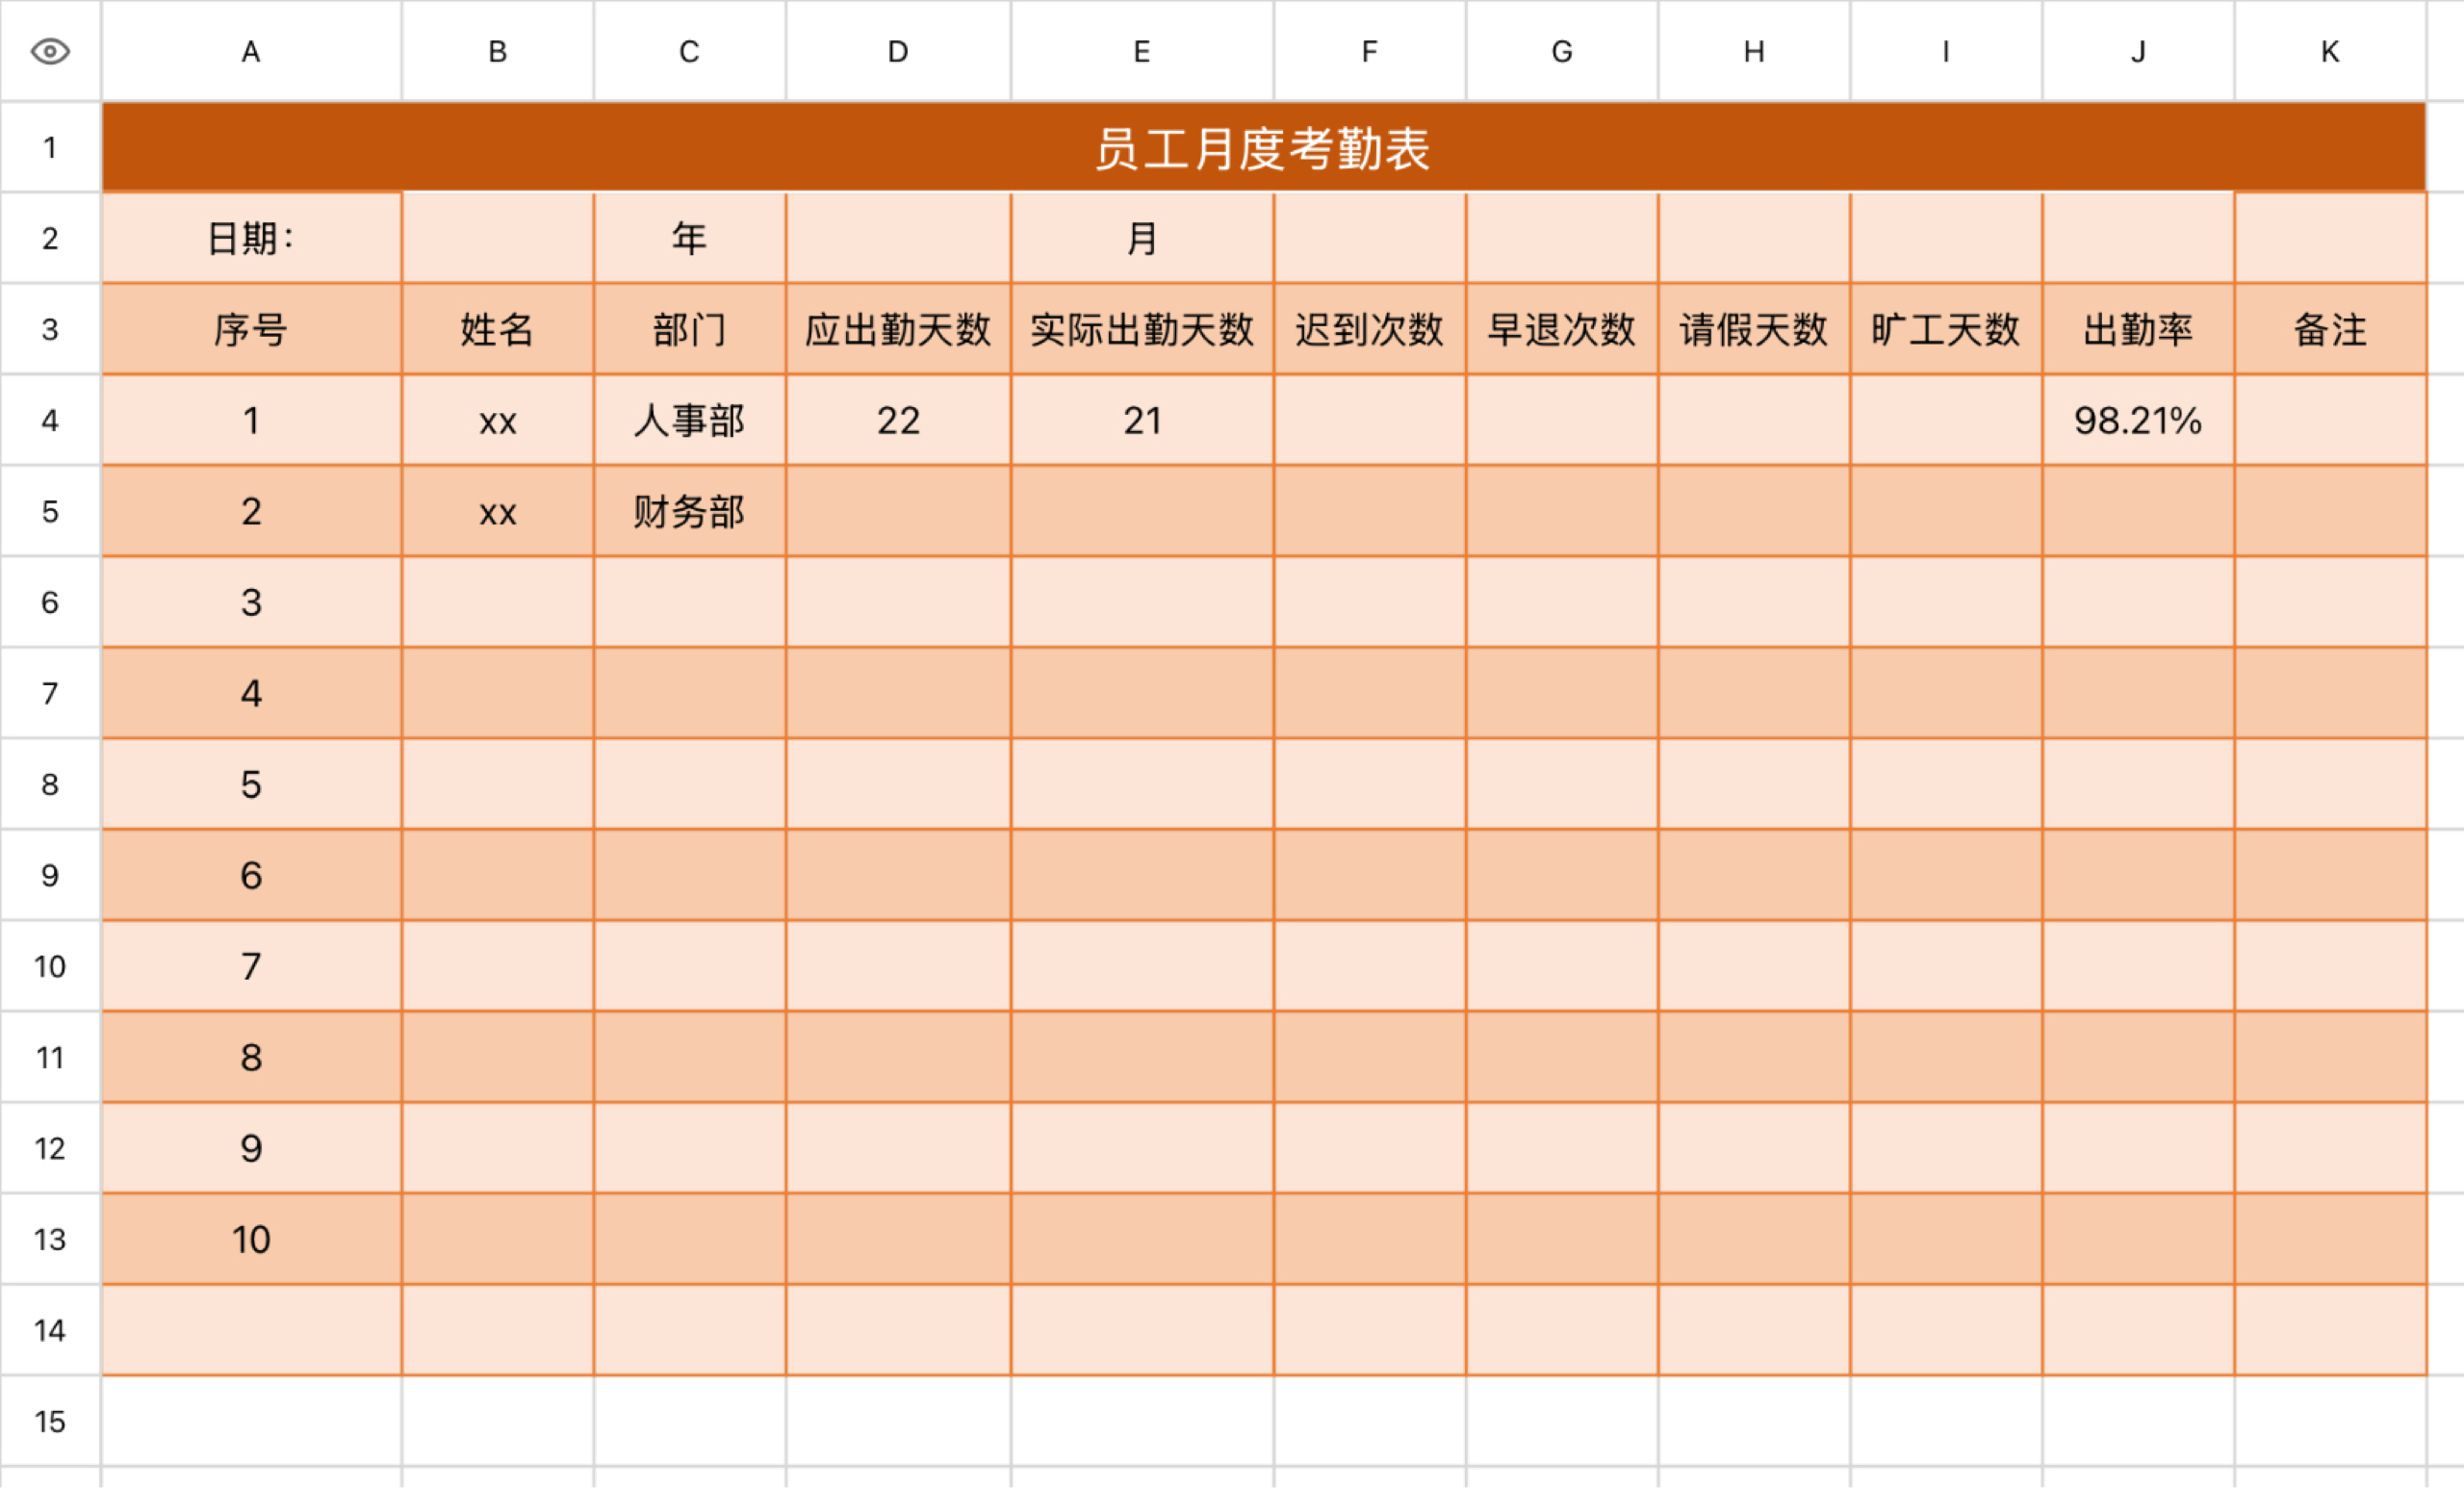Screen dimensions: 2464x1488
Task: Select column I header
Action: 1945,51
